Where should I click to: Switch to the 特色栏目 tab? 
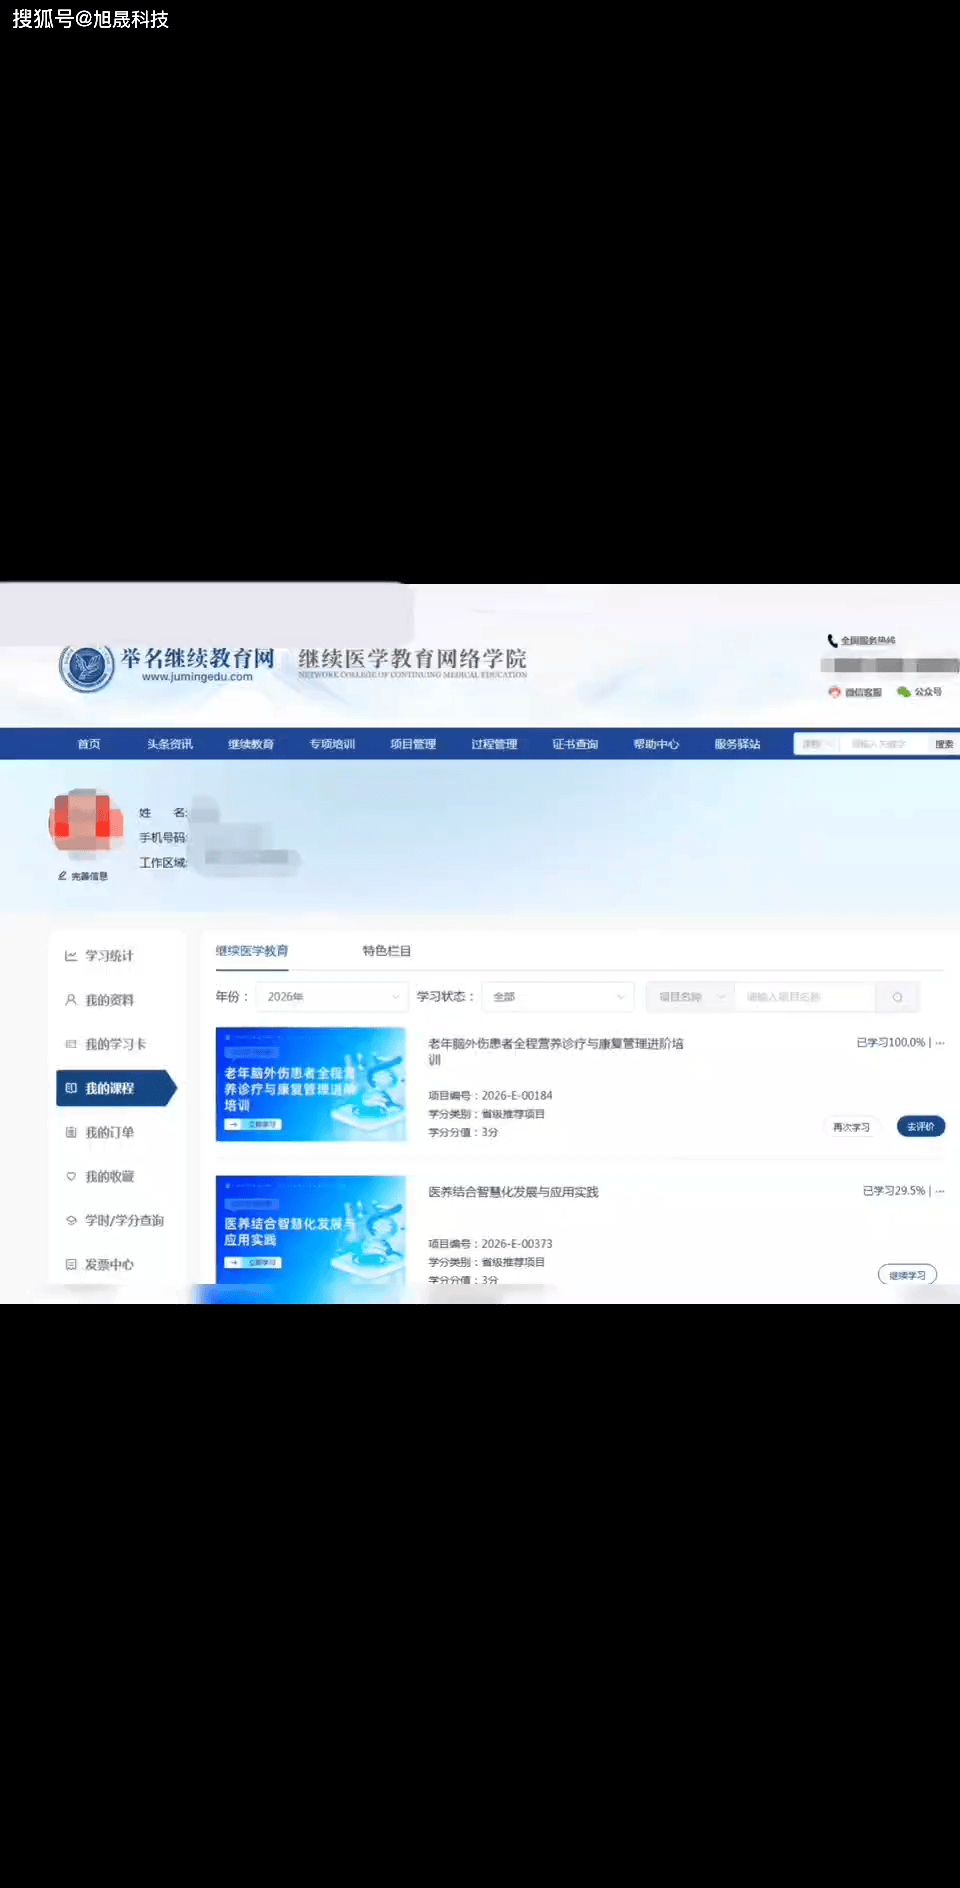[386, 951]
